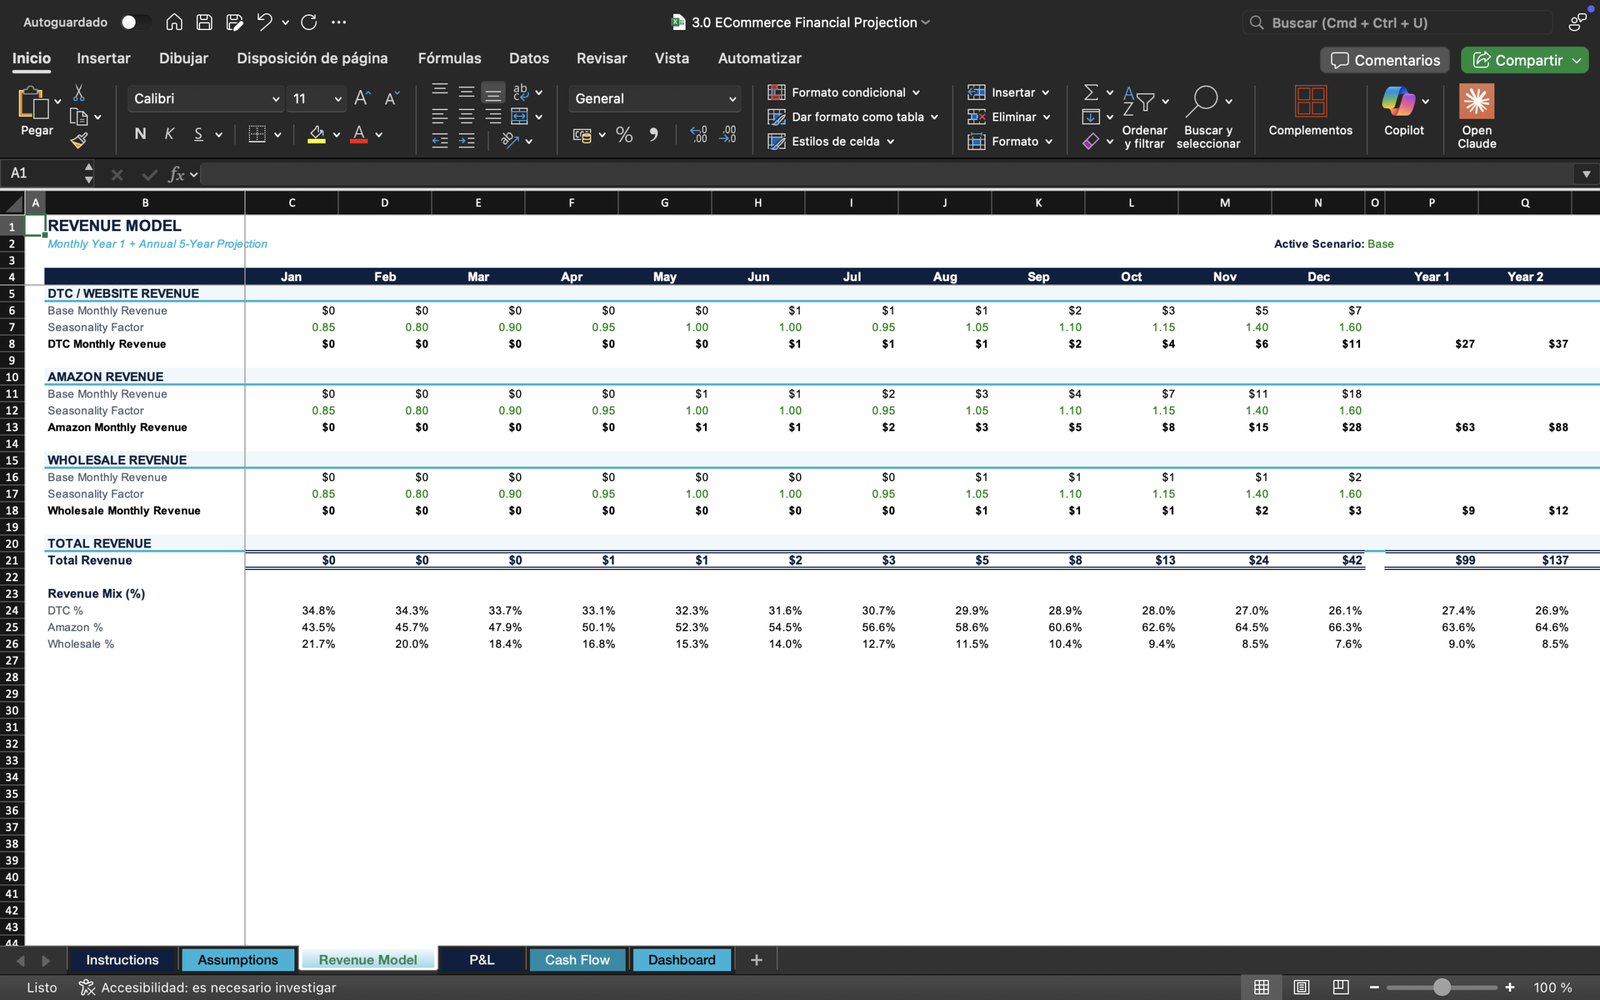
Task: Click the borders icon
Action: pos(257,134)
